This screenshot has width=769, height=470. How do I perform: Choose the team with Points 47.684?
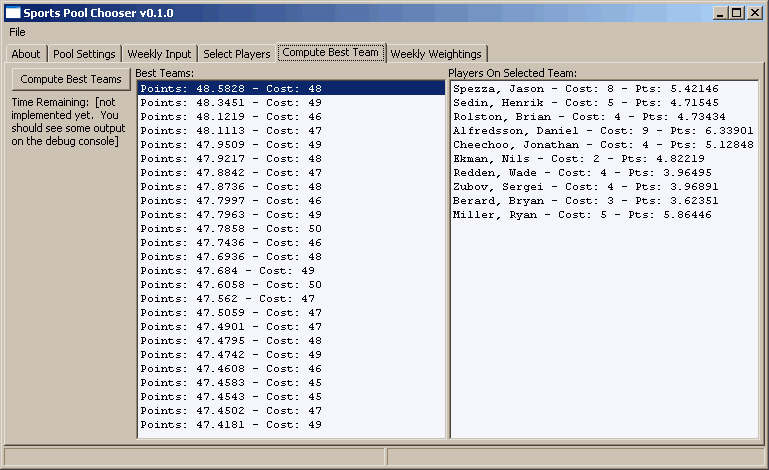227,270
